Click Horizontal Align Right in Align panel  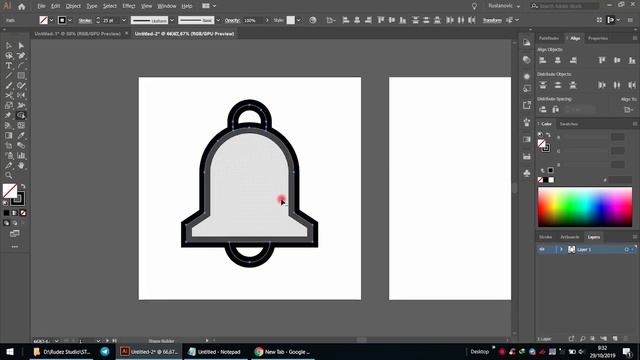[573, 60]
